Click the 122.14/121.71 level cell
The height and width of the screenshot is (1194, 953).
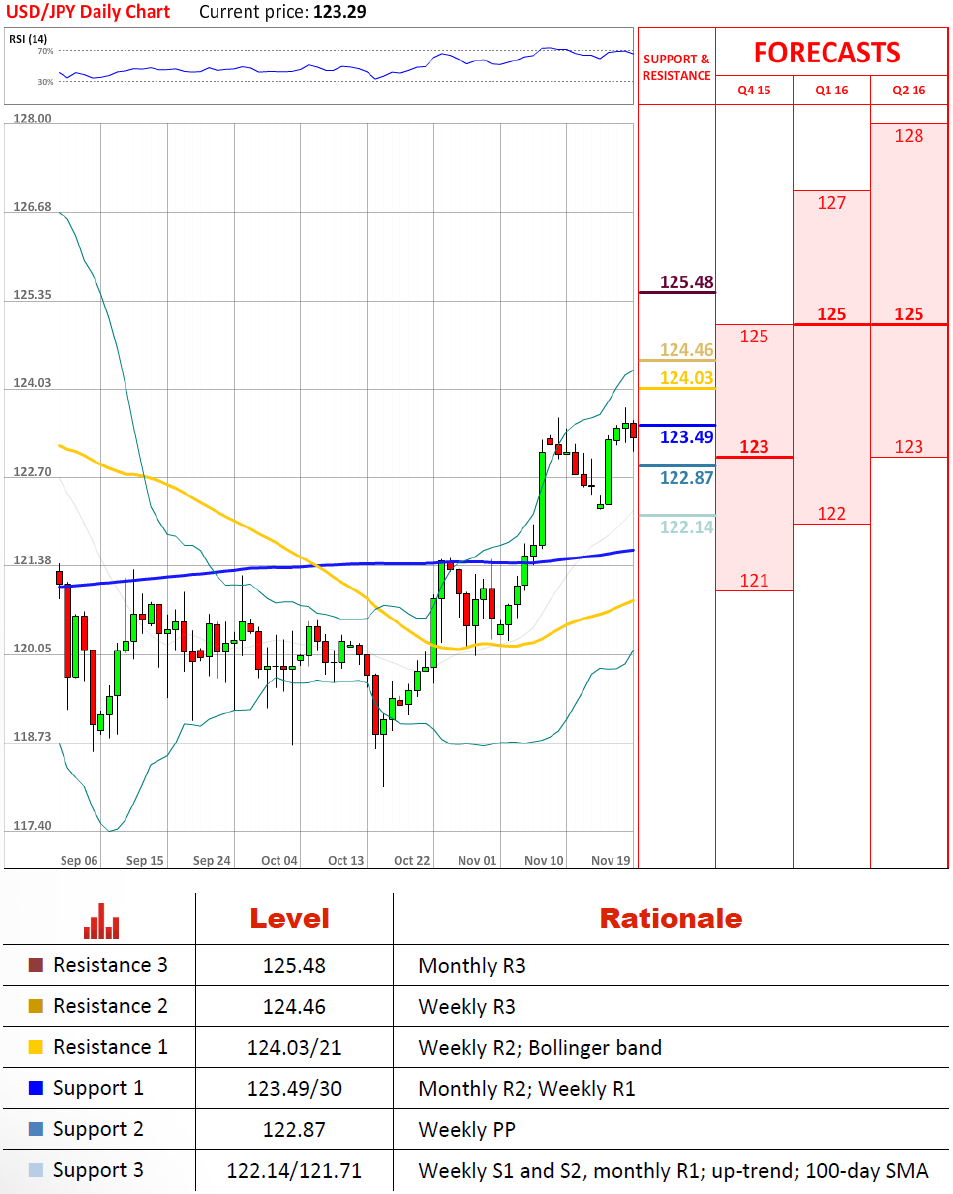tap(294, 1170)
